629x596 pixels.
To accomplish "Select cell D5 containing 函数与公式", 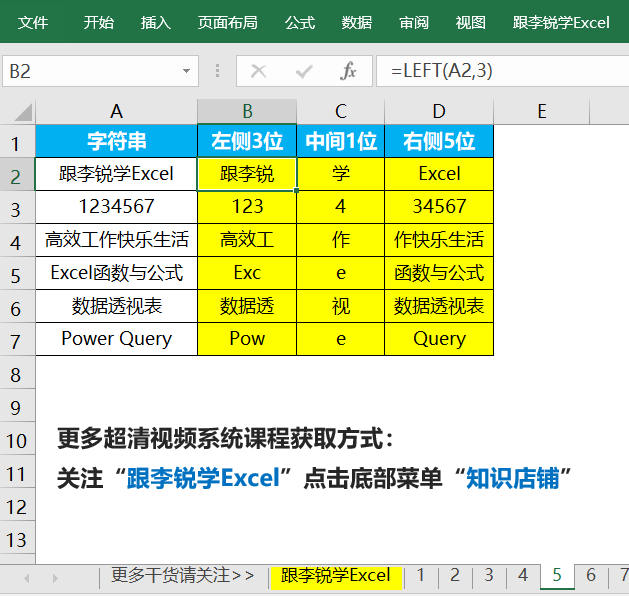I will pos(439,273).
